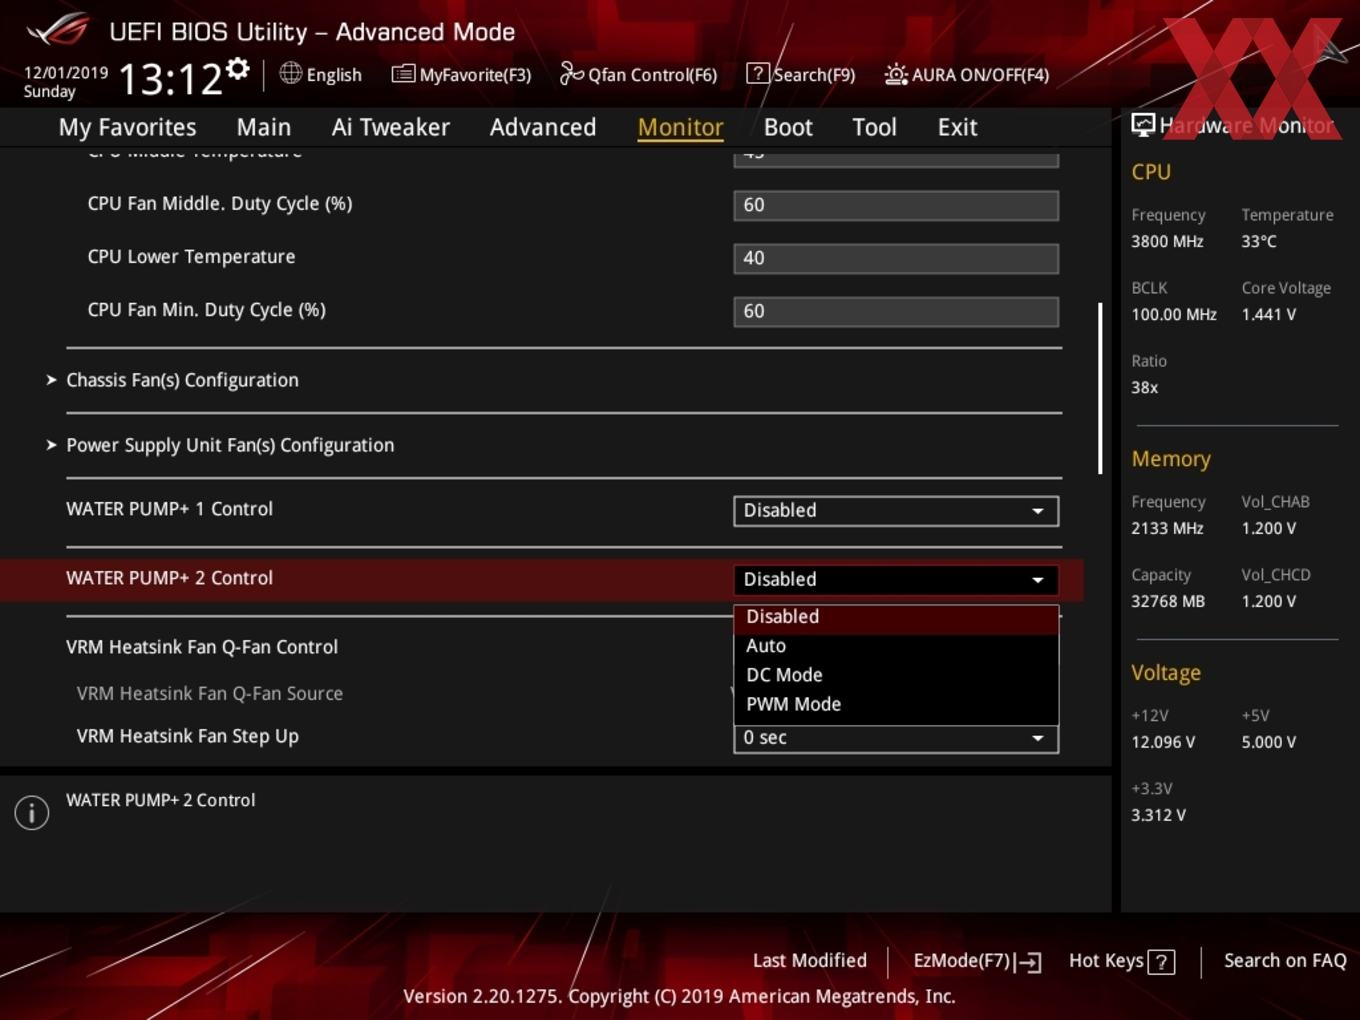Select WATER PUMP+ 1 Control label
Viewport: 1360px width, 1020px height.
[169, 509]
